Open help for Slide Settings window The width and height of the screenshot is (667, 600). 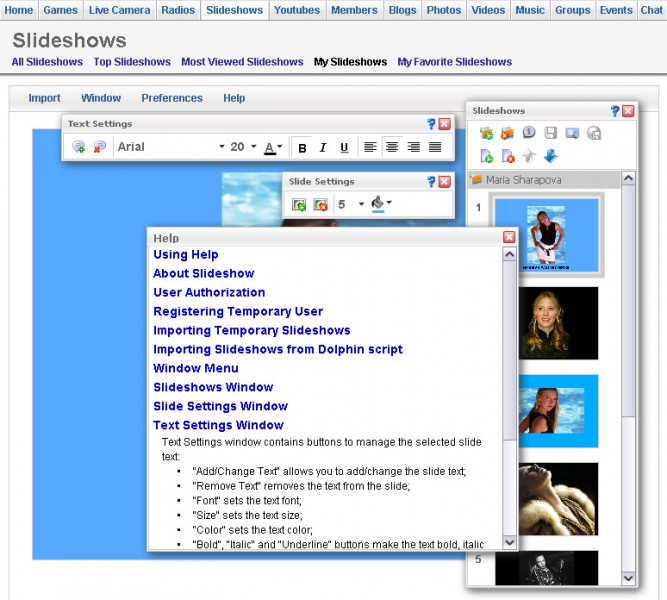point(431,182)
